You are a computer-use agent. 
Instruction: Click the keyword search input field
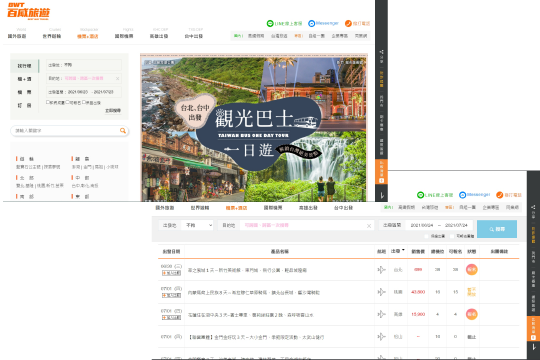(x=66, y=131)
